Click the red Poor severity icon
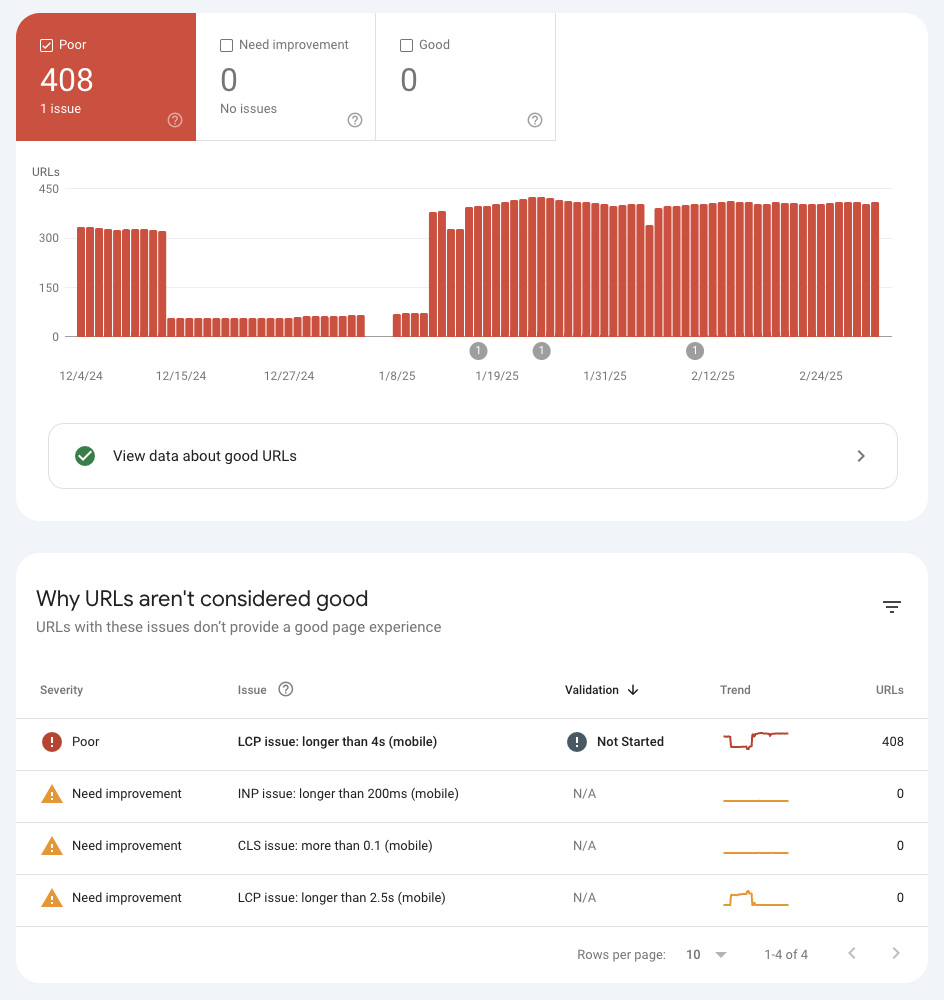The image size is (944, 1000). click(x=51, y=742)
